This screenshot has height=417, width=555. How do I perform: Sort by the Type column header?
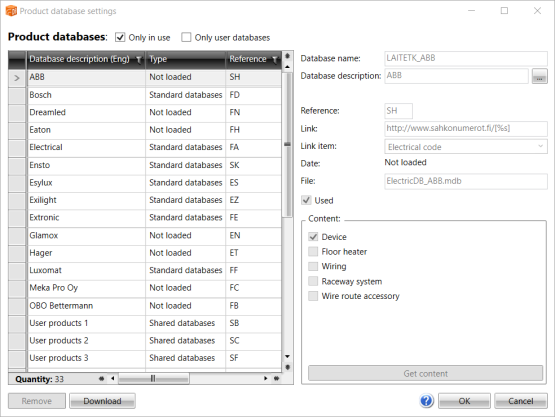click(186, 59)
